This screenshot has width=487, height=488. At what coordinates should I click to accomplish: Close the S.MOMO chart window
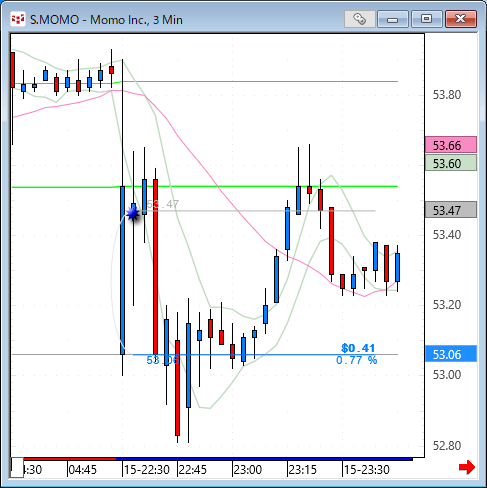[x=461, y=19]
